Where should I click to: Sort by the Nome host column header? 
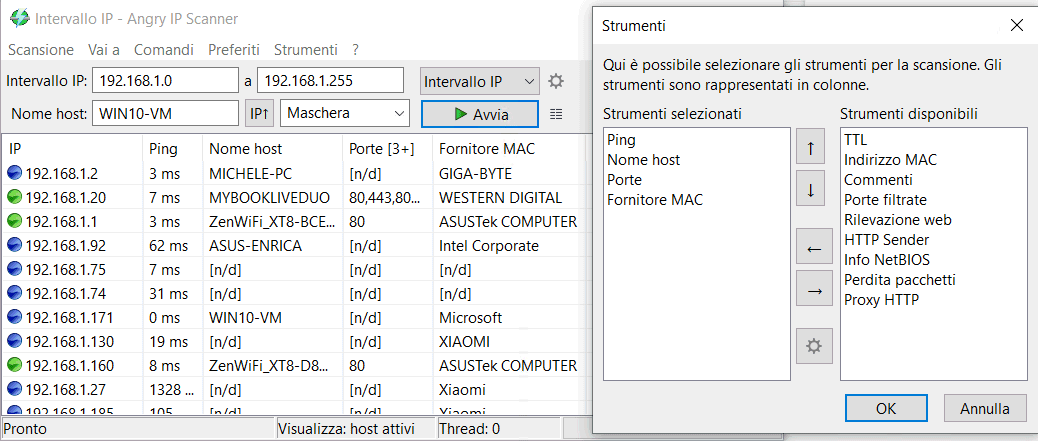(273, 149)
